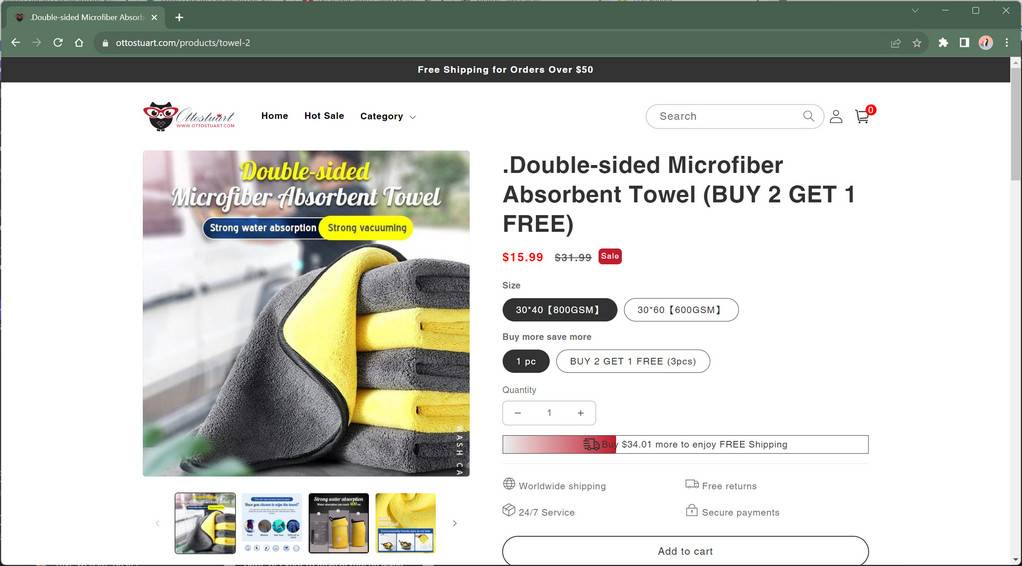
Task: Show next product thumbnails with right arrow
Action: 454,523
